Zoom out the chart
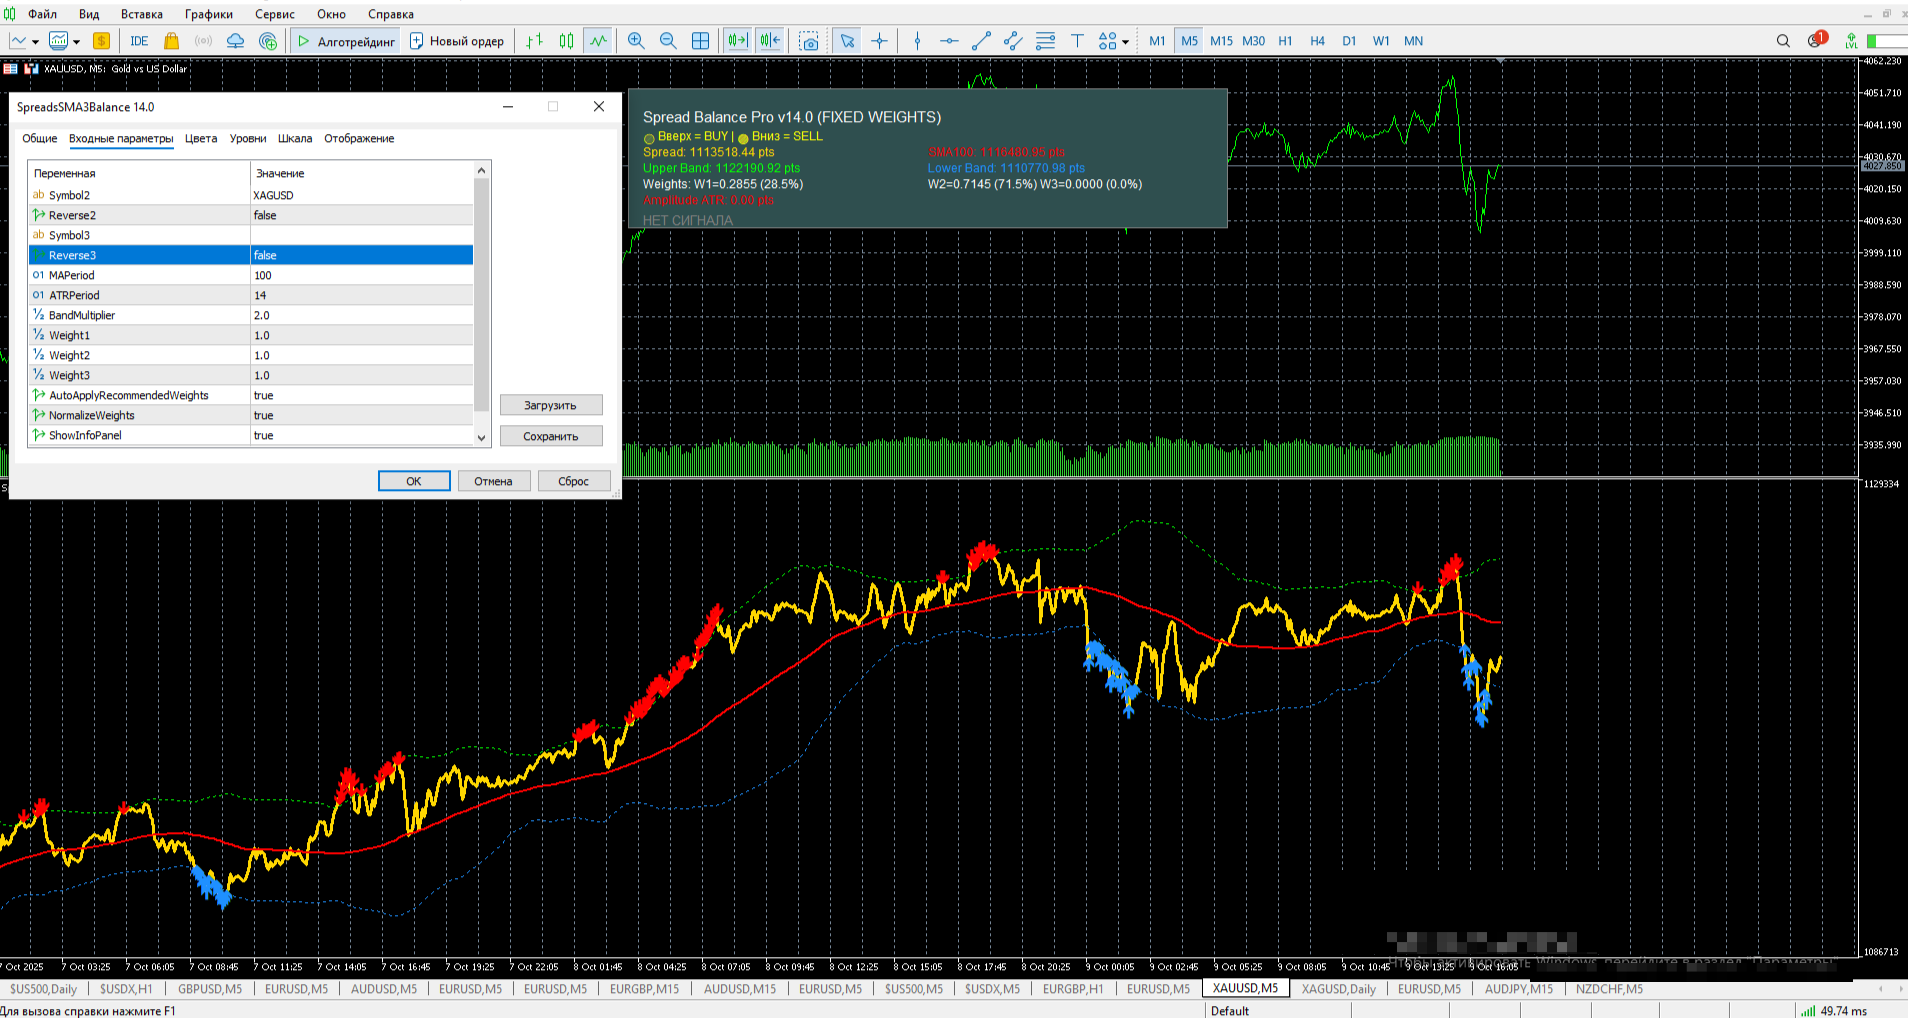 coord(668,41)
